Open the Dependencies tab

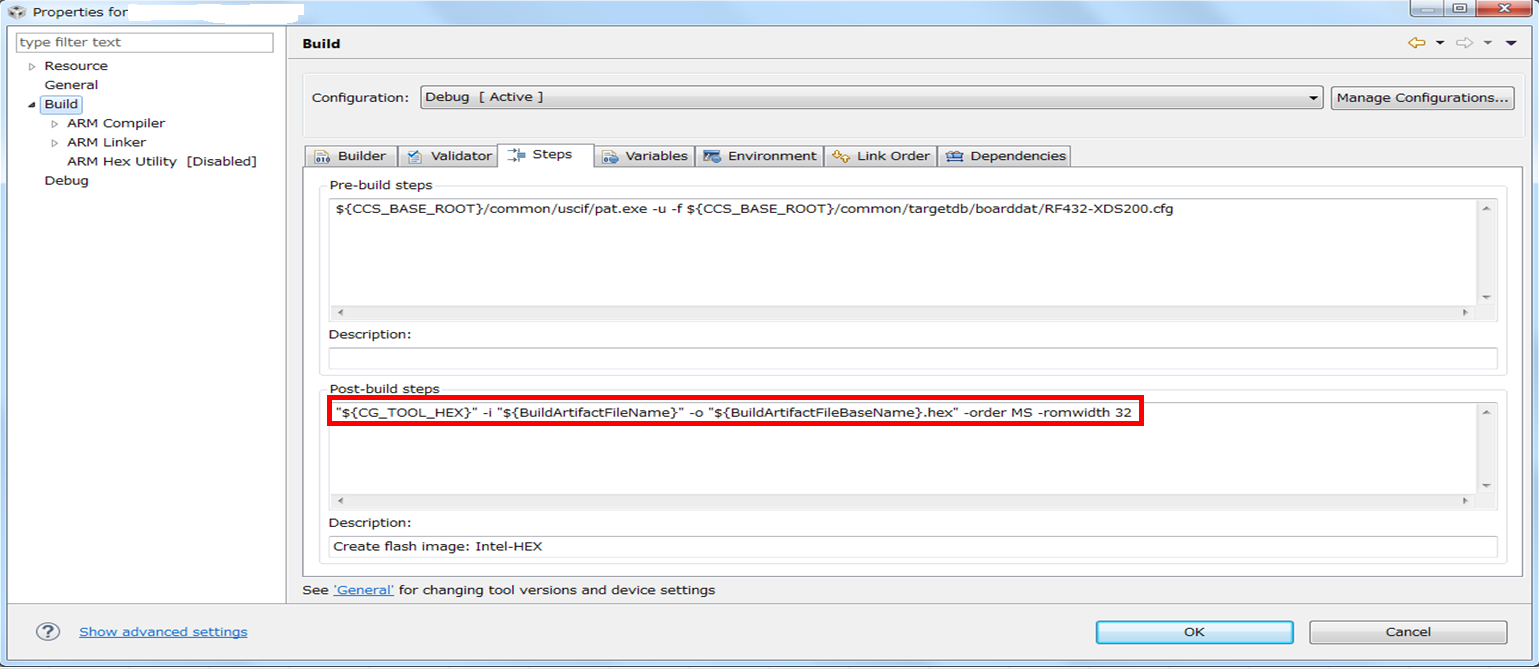point(1004,156)
